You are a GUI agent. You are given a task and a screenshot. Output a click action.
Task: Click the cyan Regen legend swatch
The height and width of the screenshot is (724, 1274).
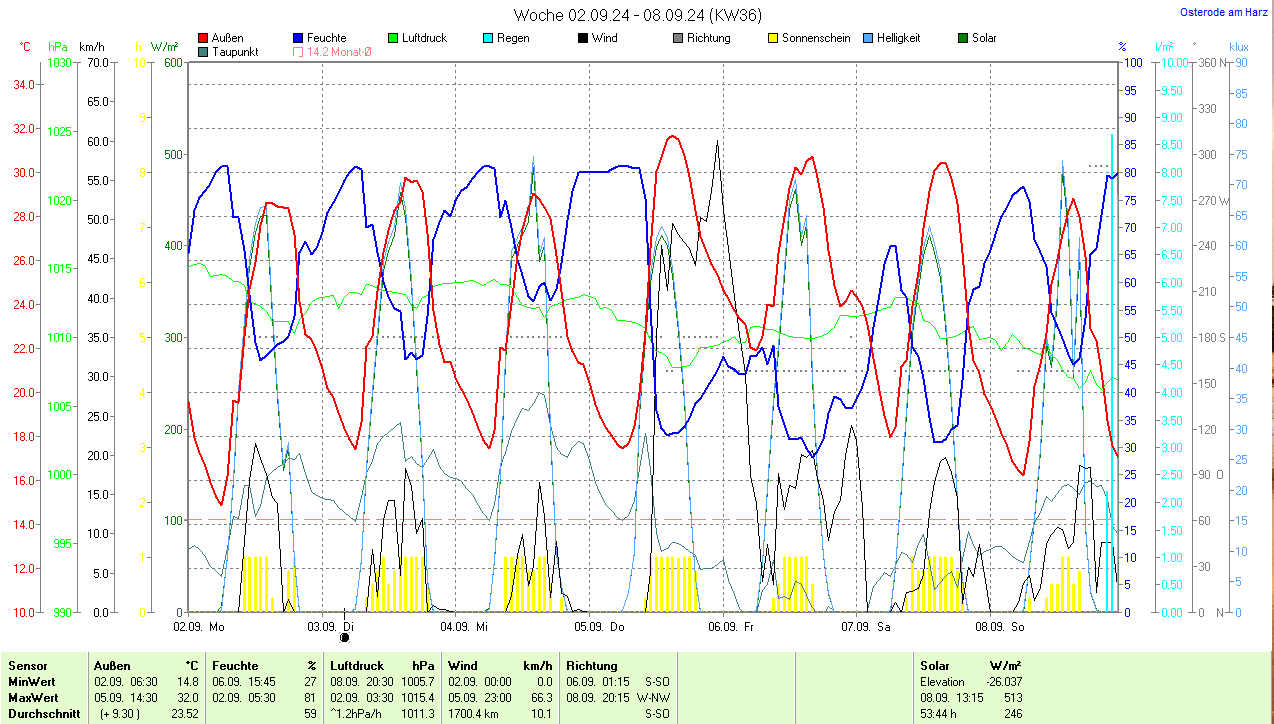tap(488, 39)
